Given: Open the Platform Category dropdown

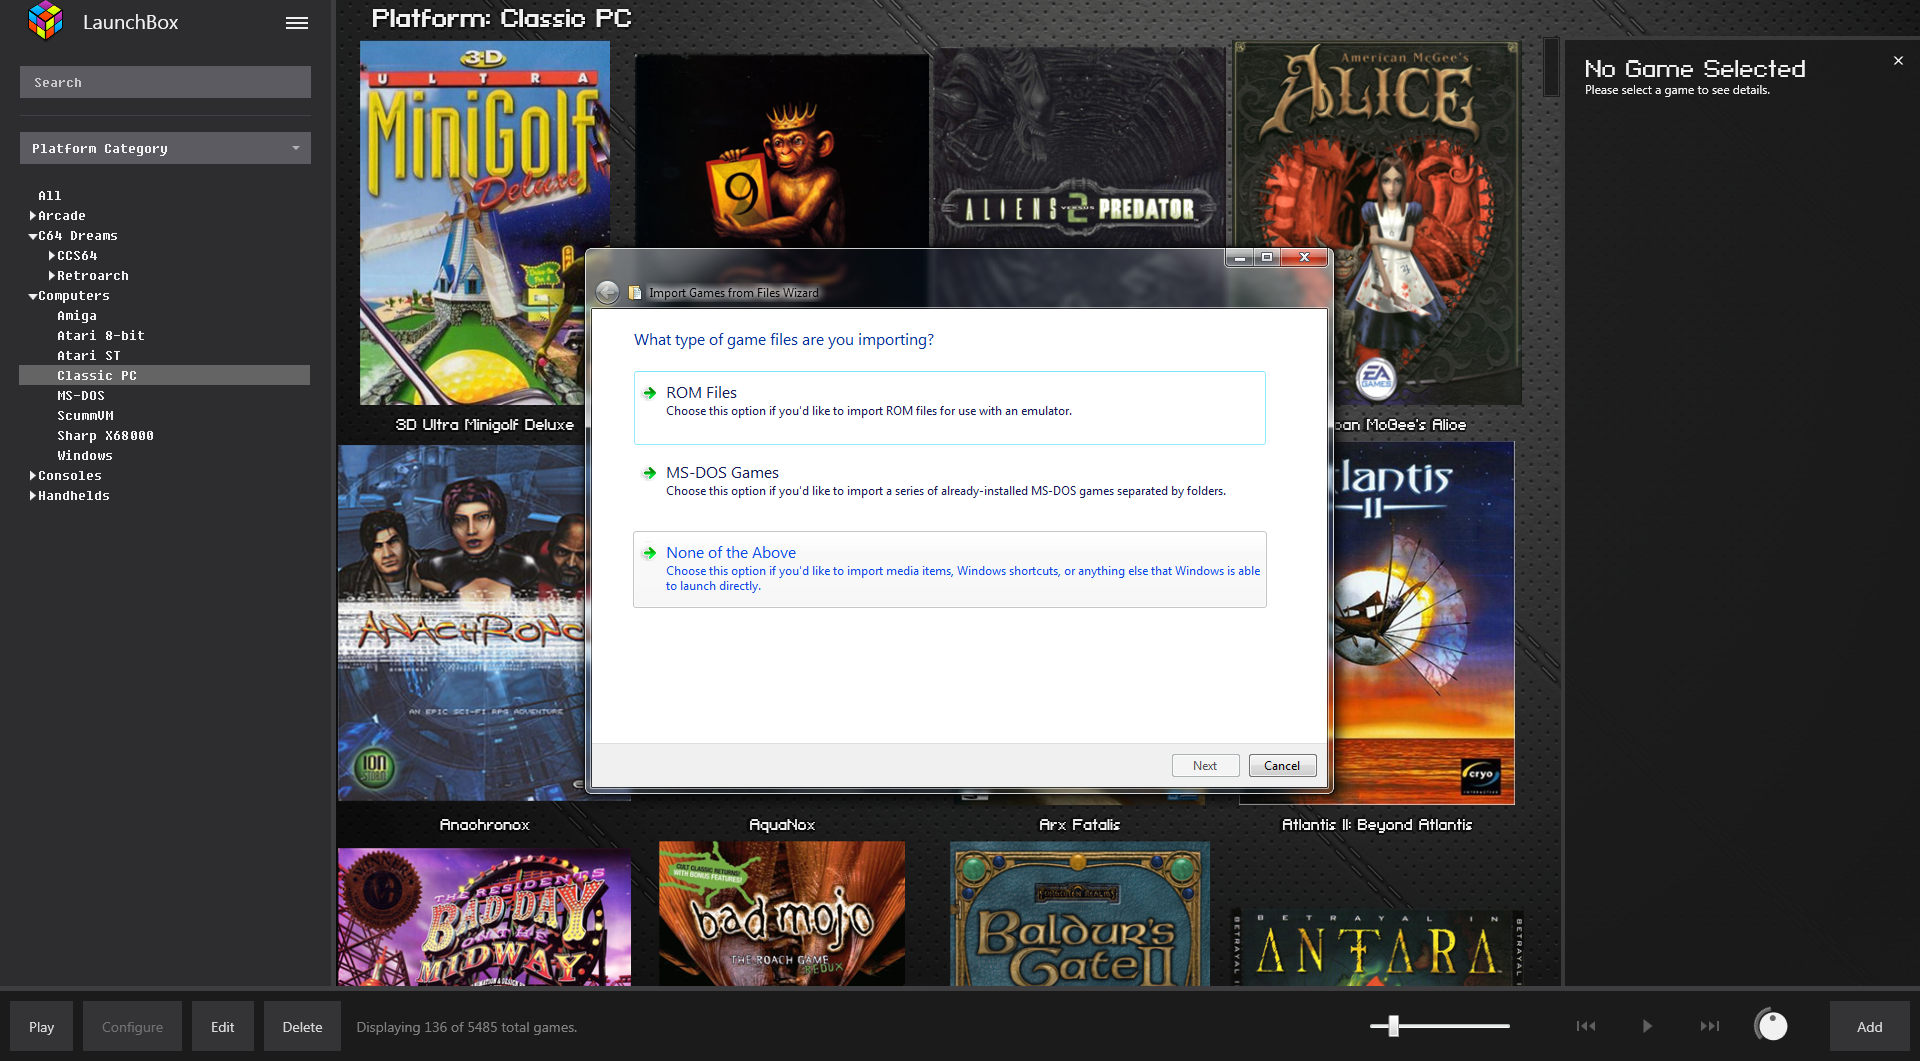Looking at the screenshot, I should click(165, 148).
